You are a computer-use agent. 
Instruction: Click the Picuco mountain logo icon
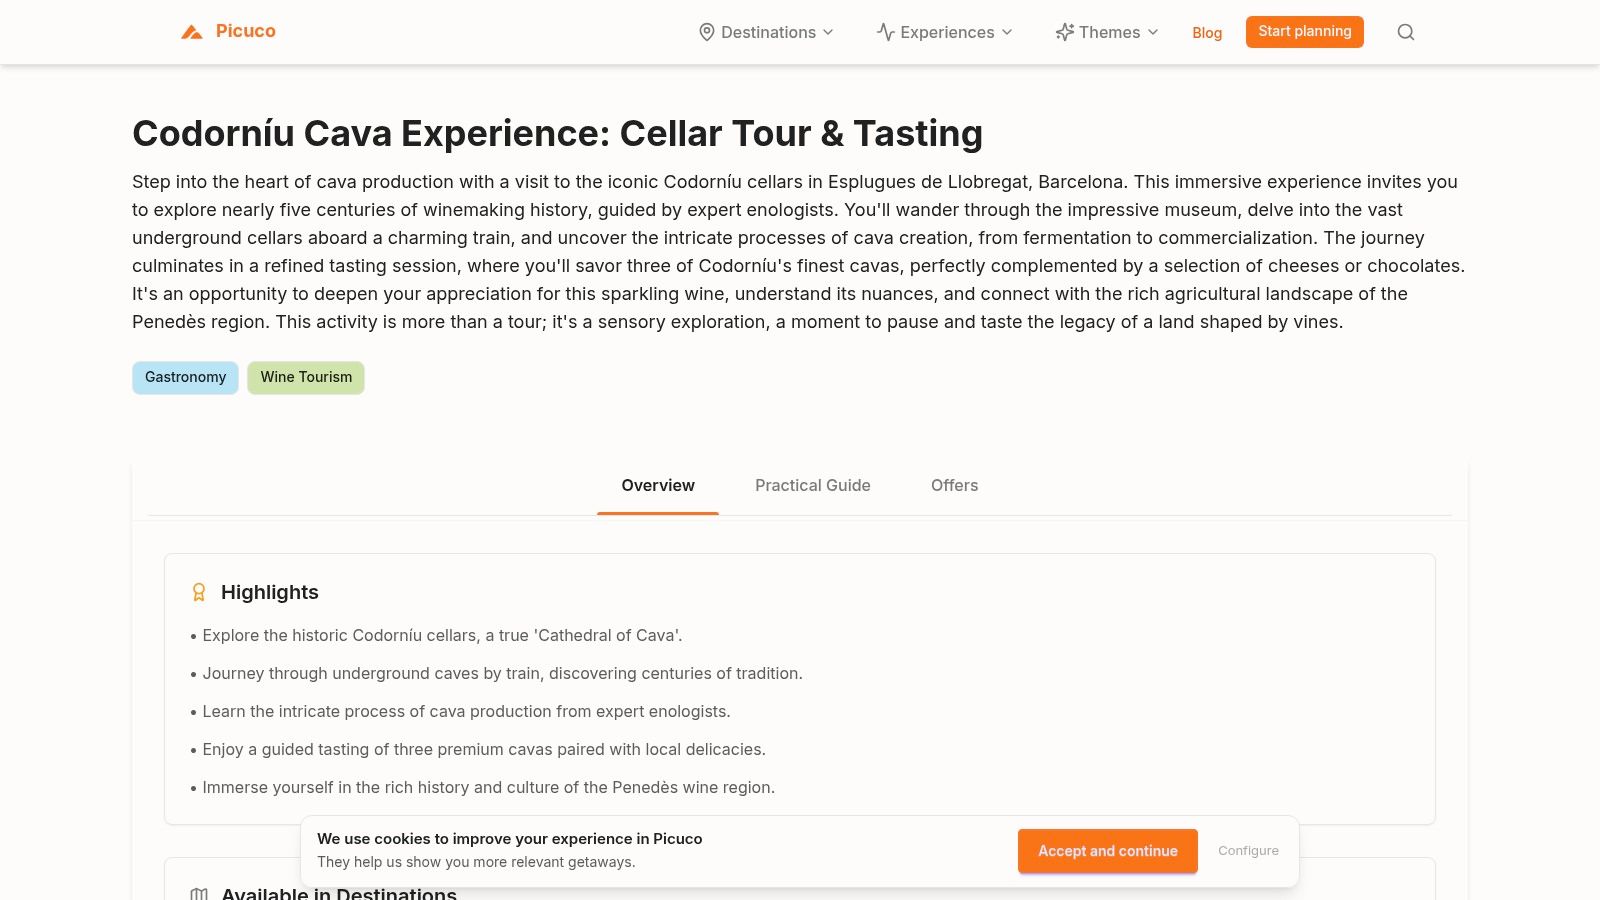[x=192, y=32]
